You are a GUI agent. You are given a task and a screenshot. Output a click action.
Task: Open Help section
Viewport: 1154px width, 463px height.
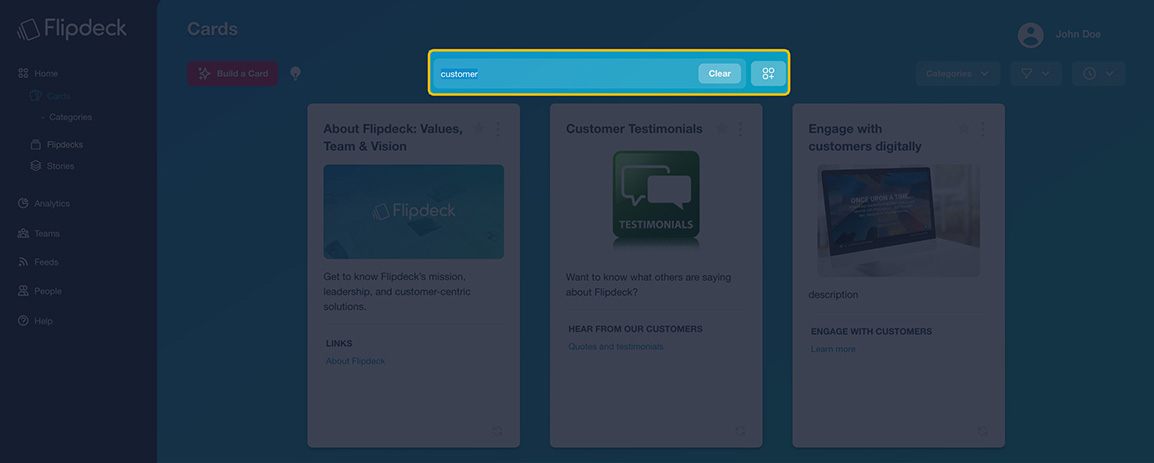coord(35,321)
